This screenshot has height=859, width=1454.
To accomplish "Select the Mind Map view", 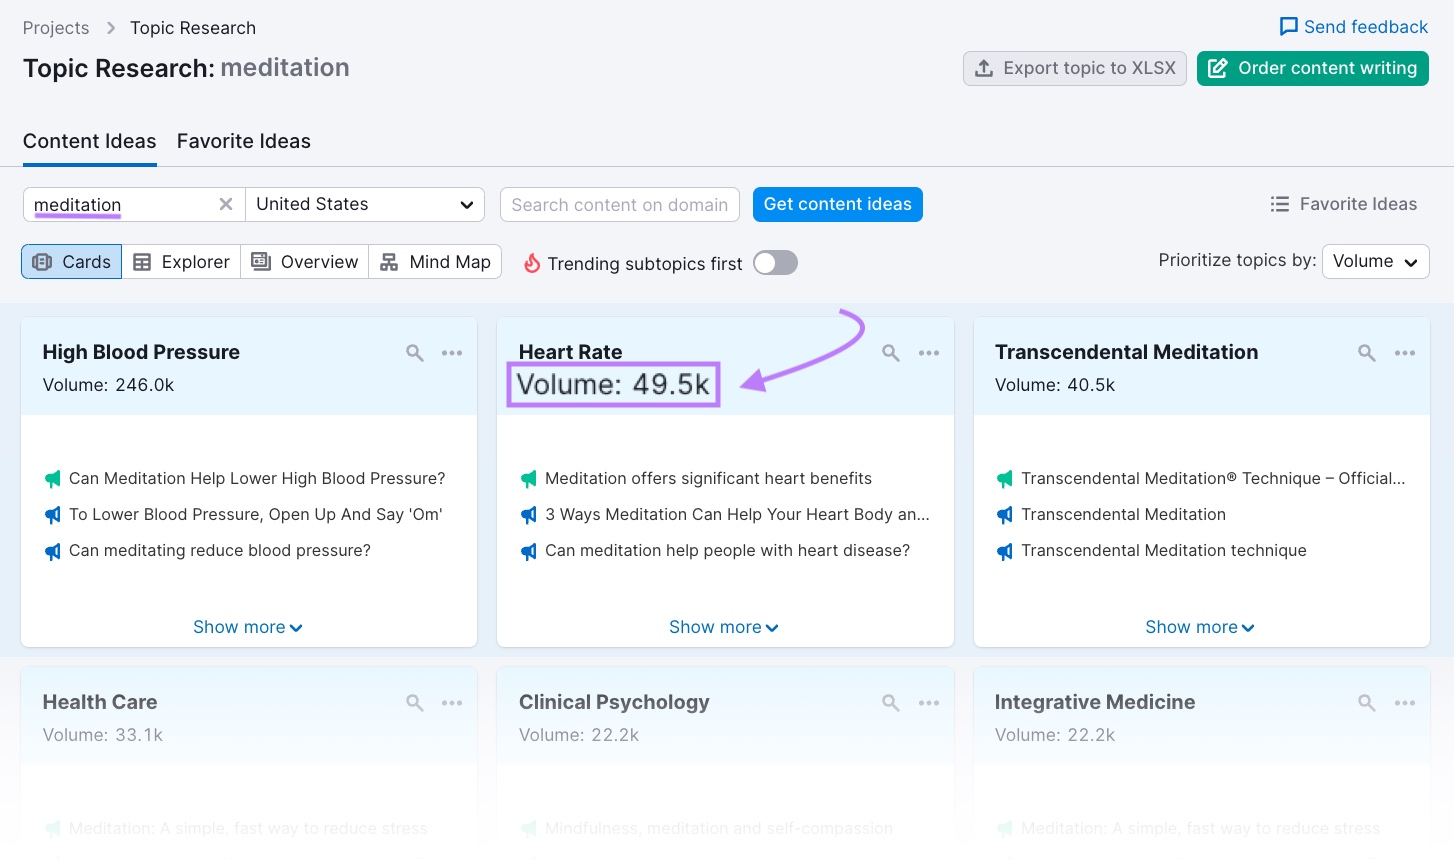I will coord(436,262).
